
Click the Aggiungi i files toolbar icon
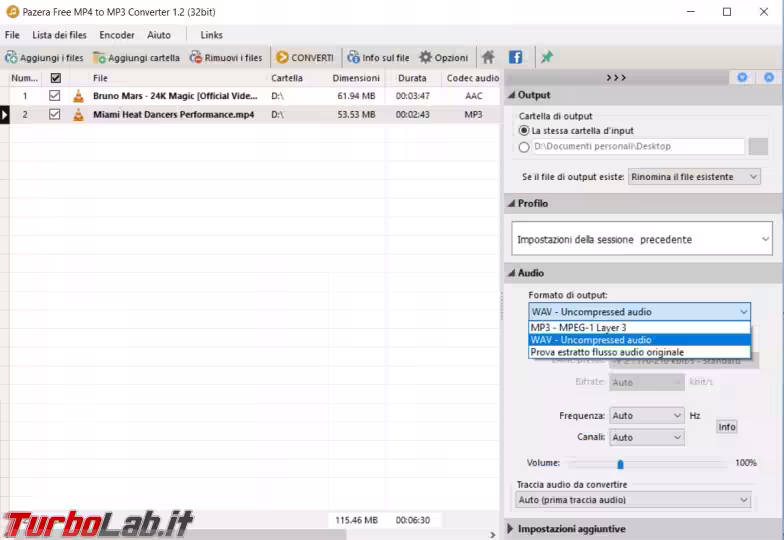11,58
